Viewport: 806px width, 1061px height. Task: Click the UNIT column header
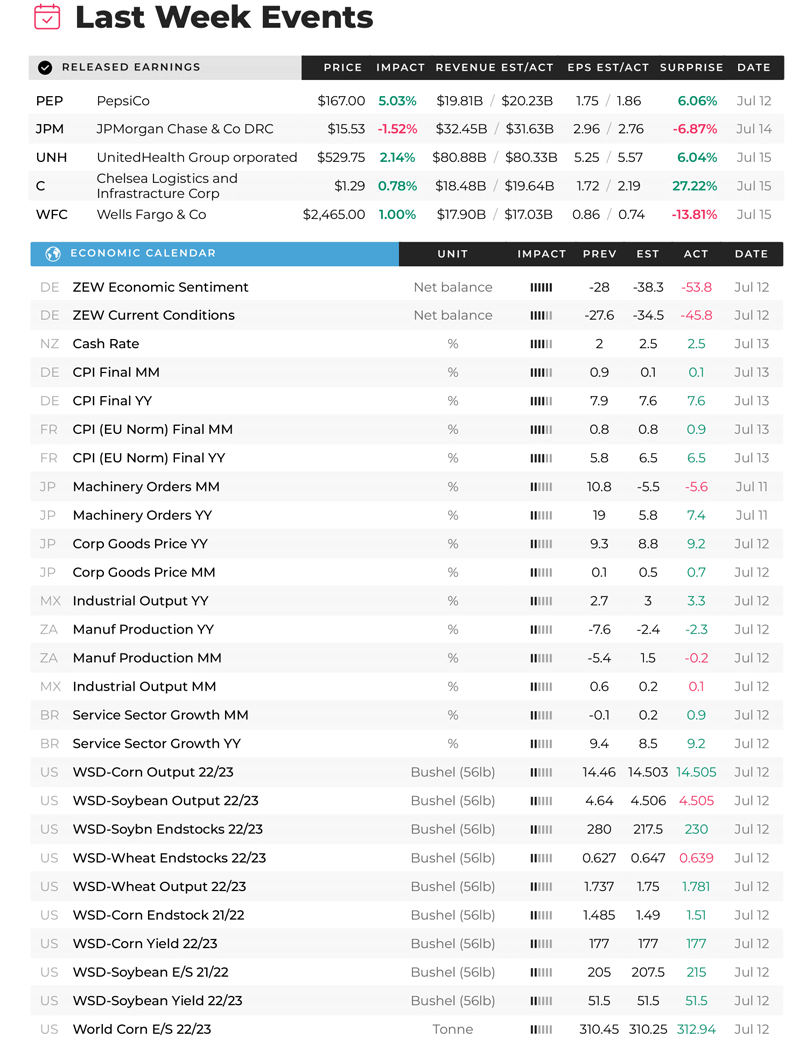(x=453, y=254)
